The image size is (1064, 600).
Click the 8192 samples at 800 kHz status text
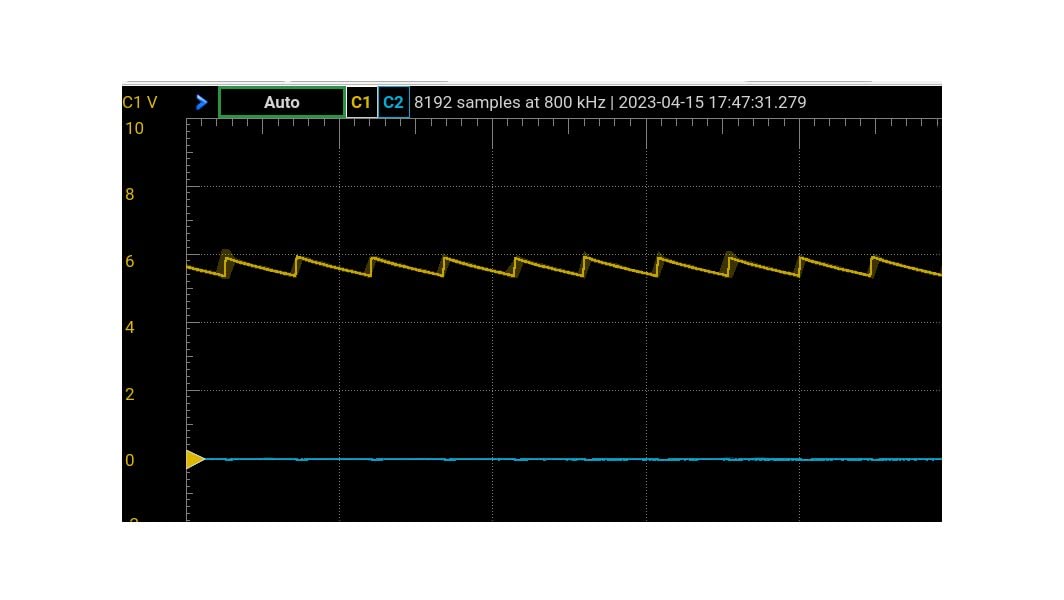[510, 102]
